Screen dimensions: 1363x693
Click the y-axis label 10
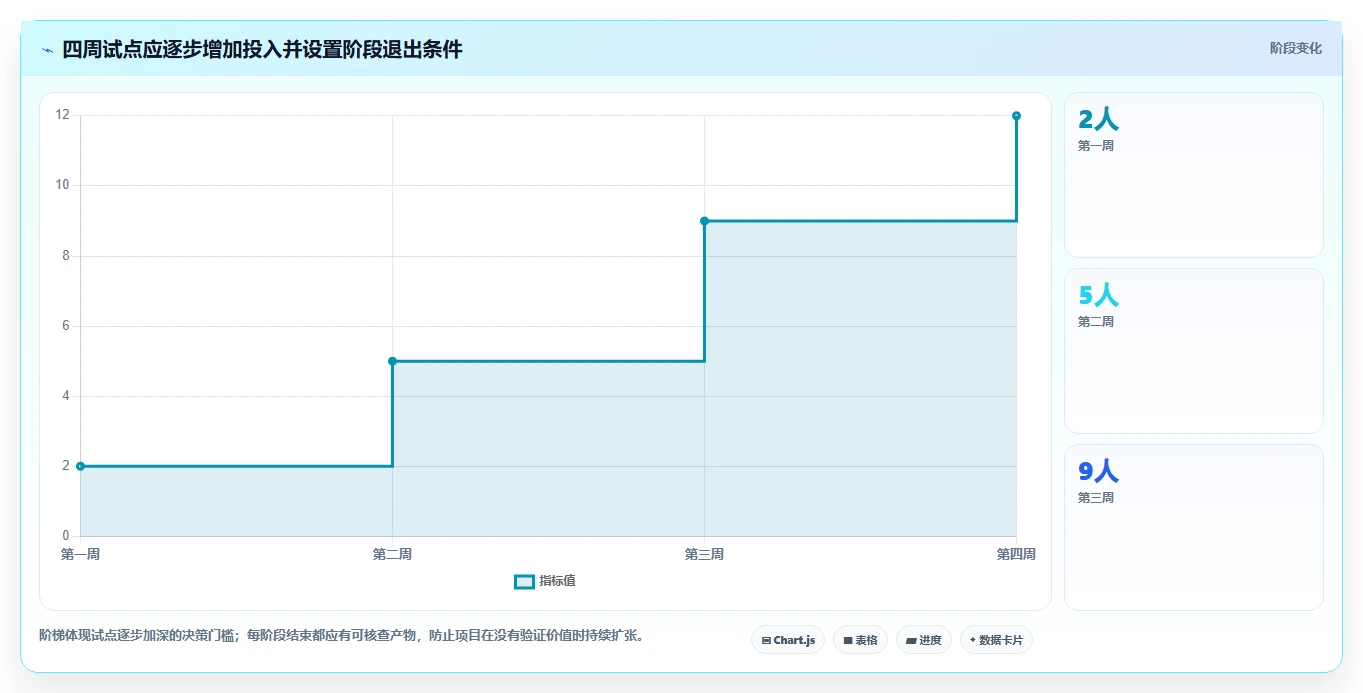63,185
